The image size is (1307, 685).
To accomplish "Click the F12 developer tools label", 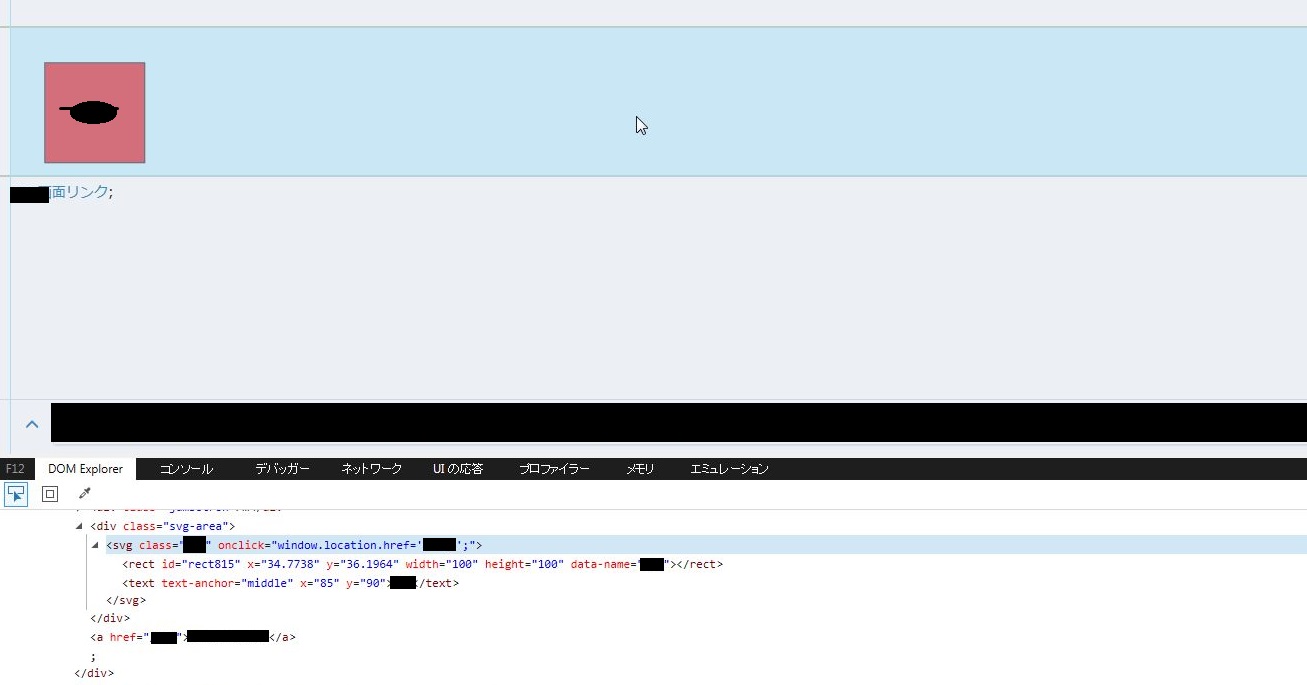I will [x=15, y=469].
